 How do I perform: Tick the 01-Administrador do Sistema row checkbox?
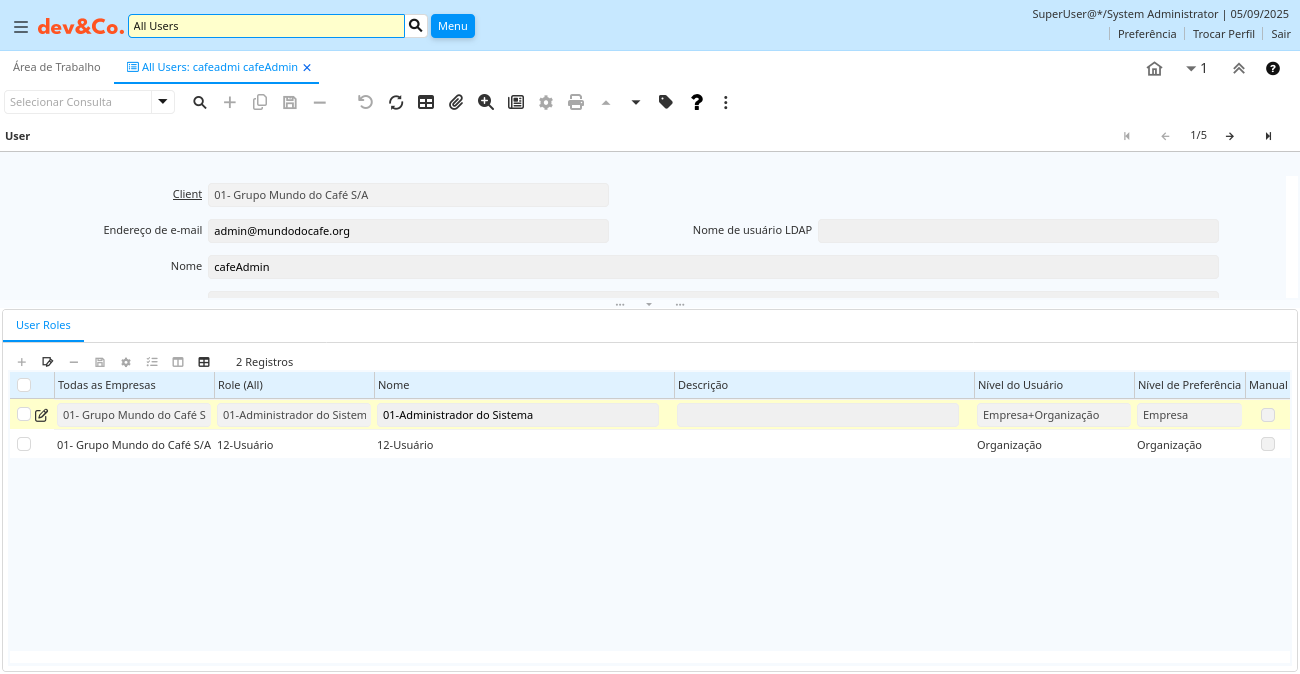24,415
